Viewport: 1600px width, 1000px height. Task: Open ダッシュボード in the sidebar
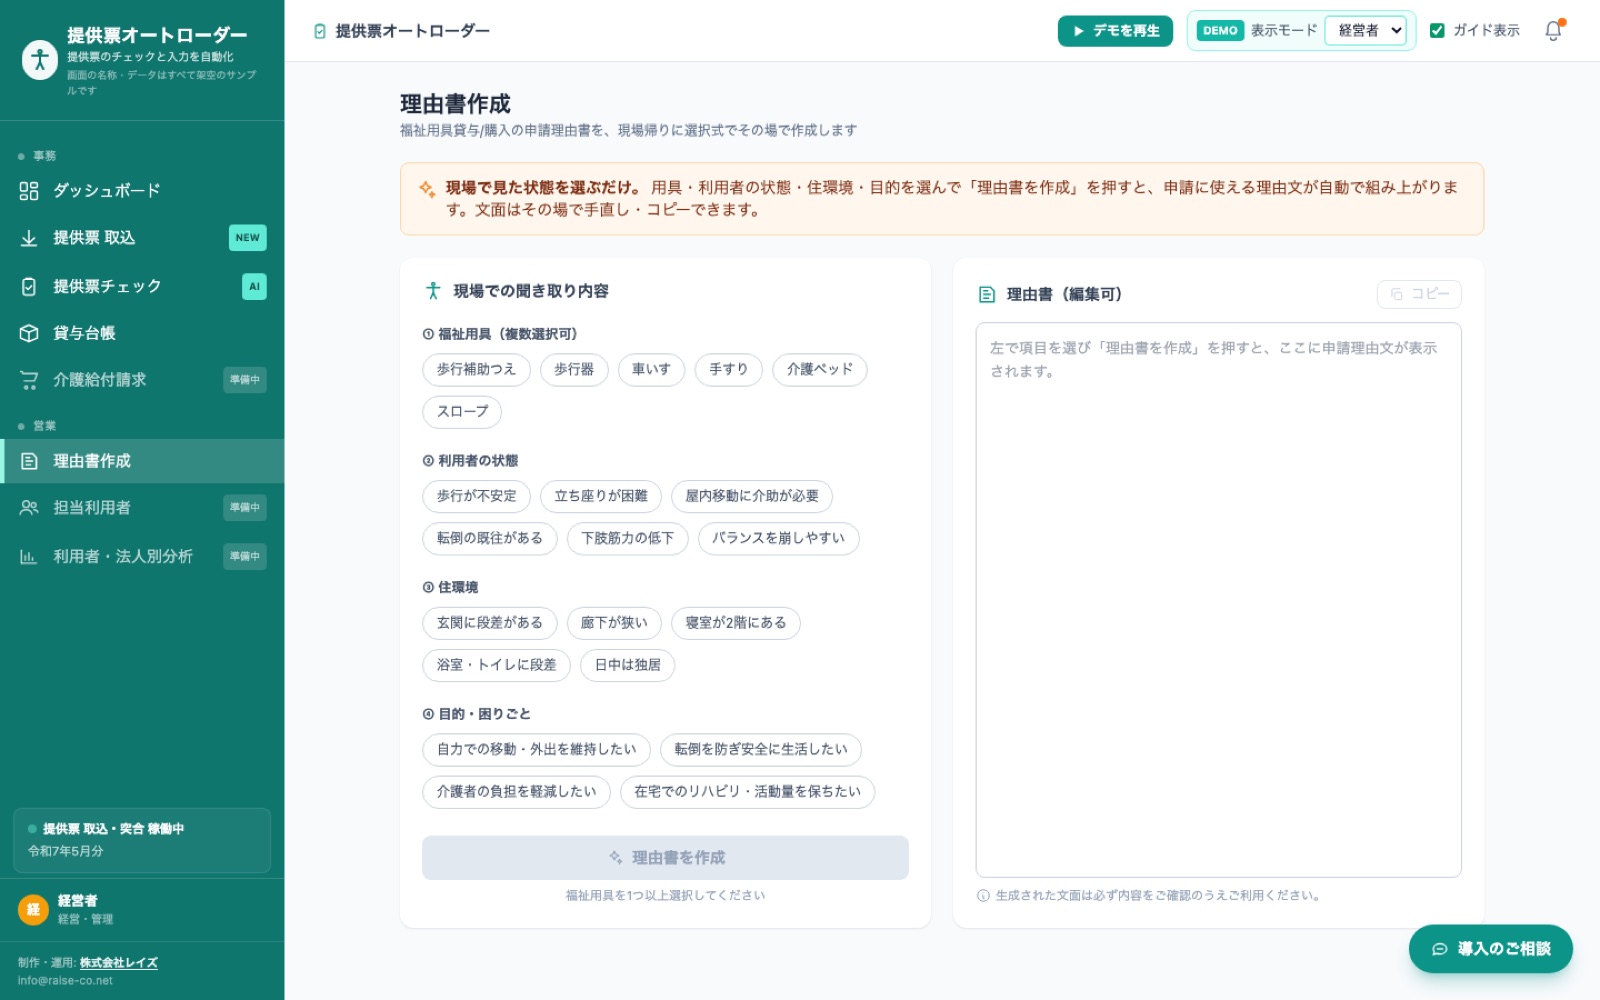(x=142, y=191)
